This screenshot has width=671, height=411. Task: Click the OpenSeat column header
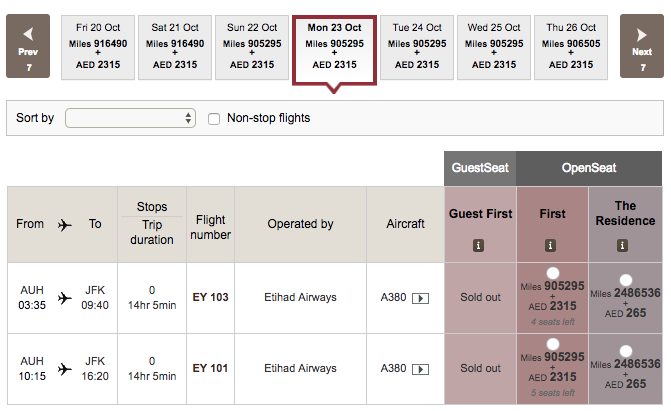point(588,168)
